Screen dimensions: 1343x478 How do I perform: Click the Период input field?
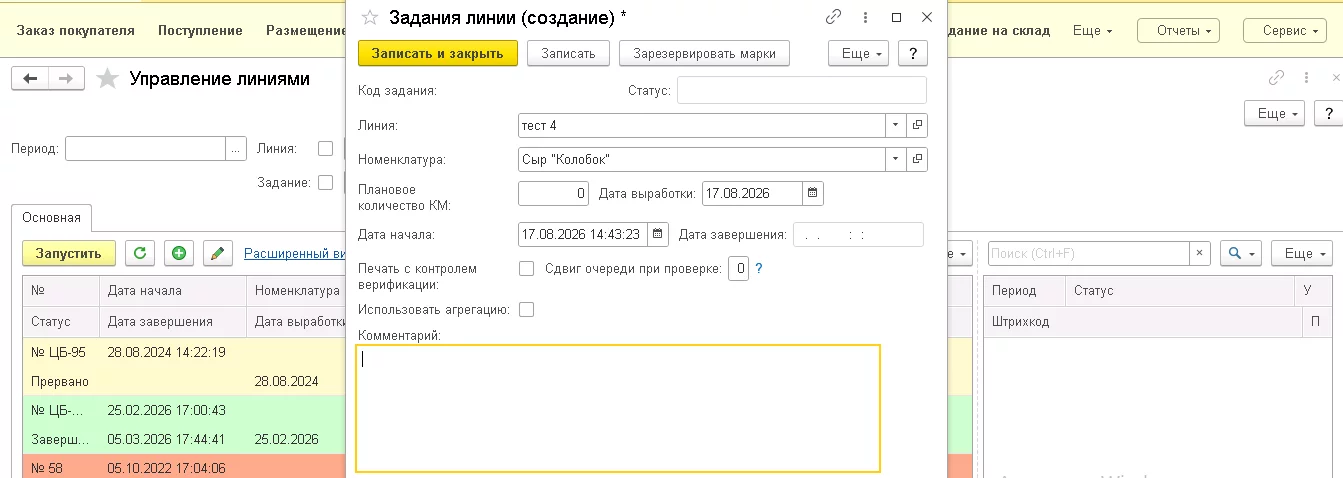click(146, 148)
